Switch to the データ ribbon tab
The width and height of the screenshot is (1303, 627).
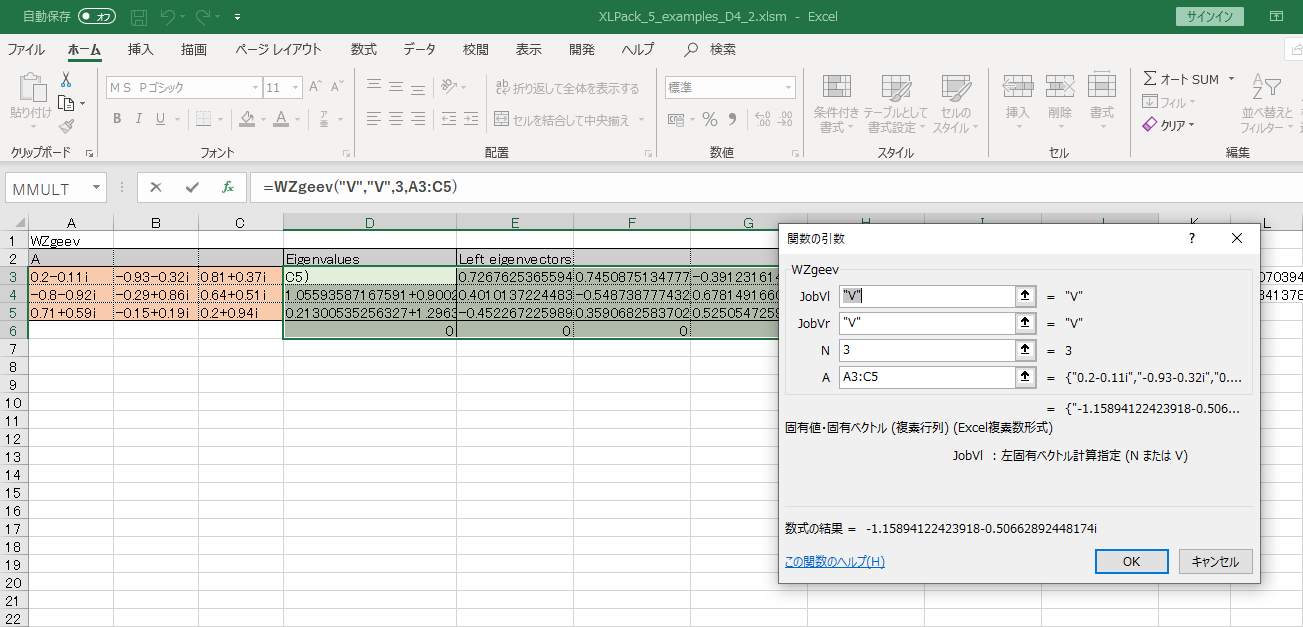click(x=419, y=49)
